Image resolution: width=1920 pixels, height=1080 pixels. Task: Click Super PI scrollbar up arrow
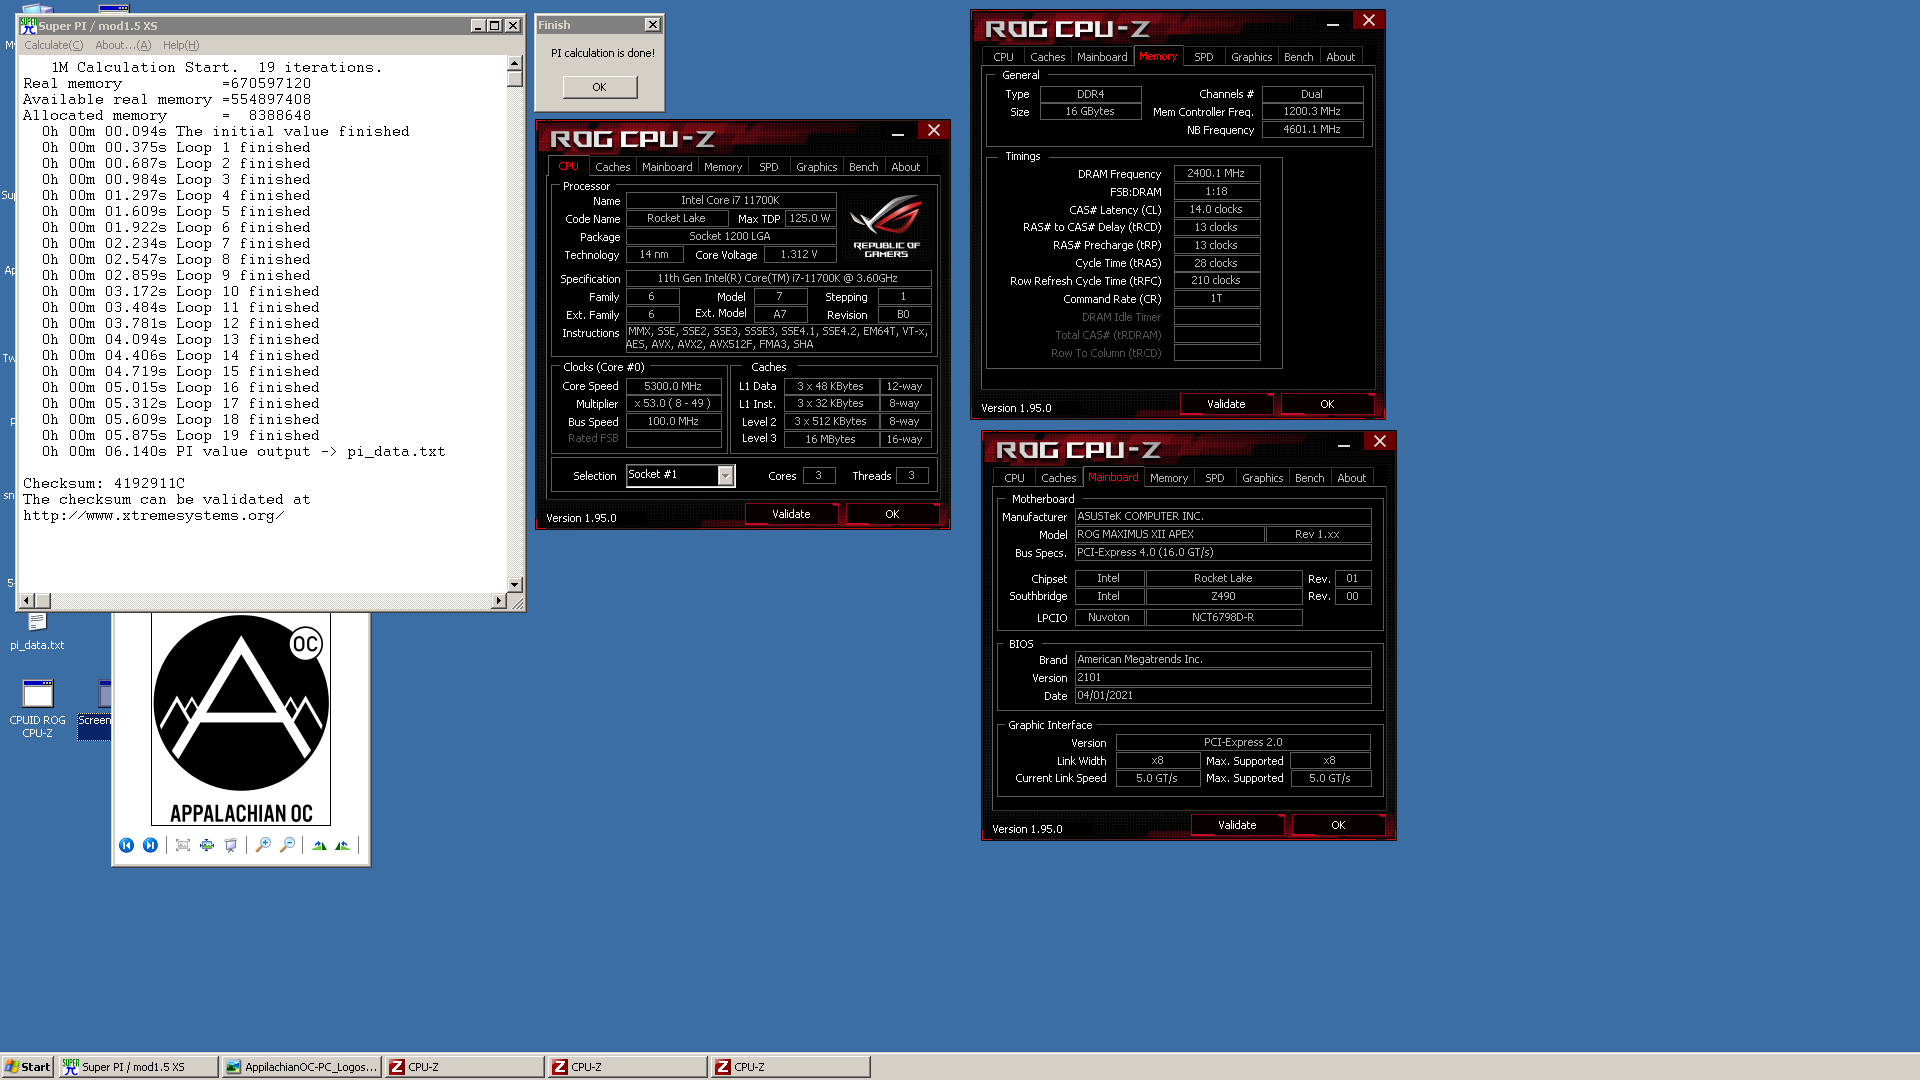coord(515,63)
